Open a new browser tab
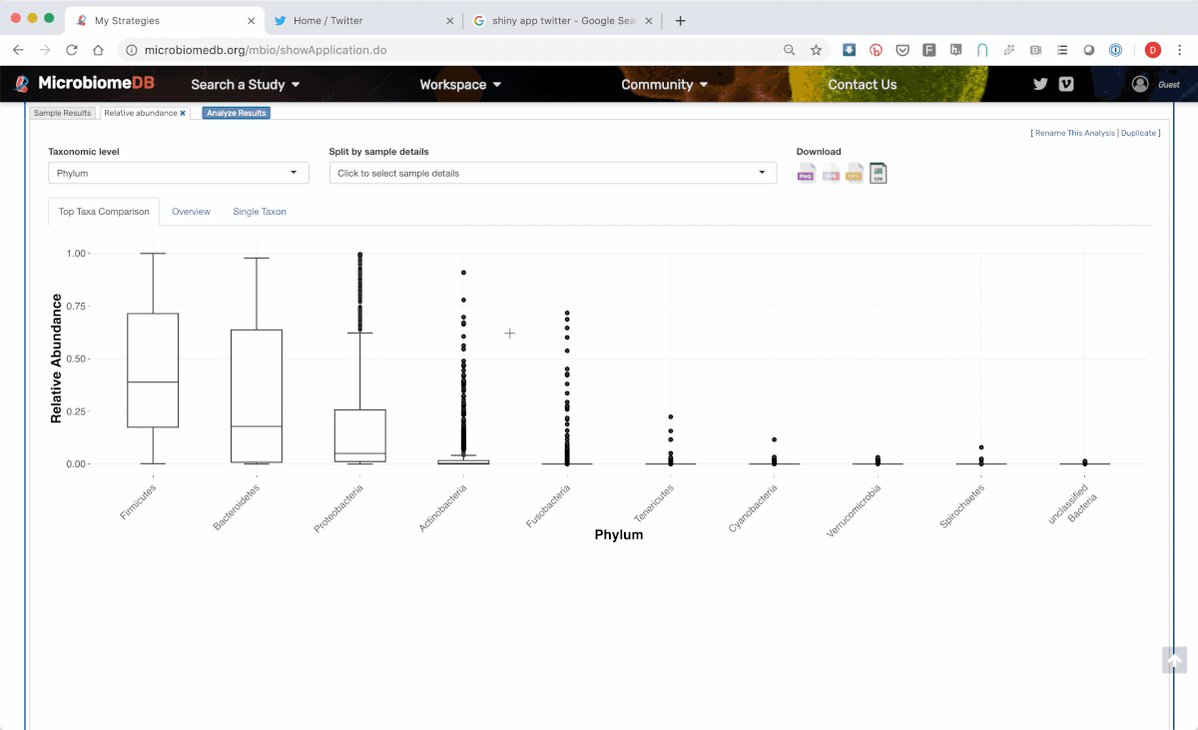 pos(680,21)
